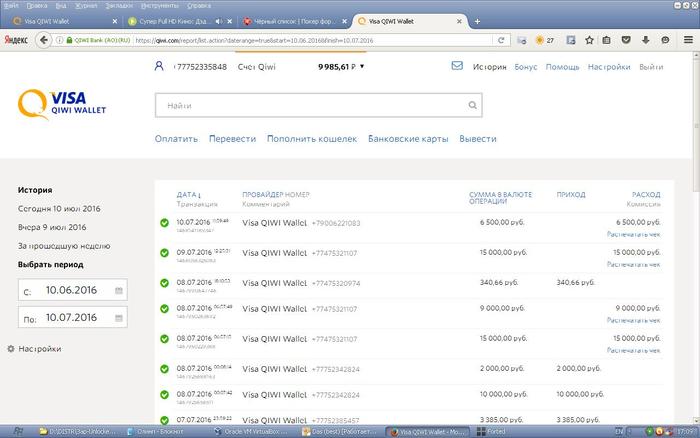The image size is (700, 438).
Task: Switch to Чёрный список tab
Action: point(295,21)
